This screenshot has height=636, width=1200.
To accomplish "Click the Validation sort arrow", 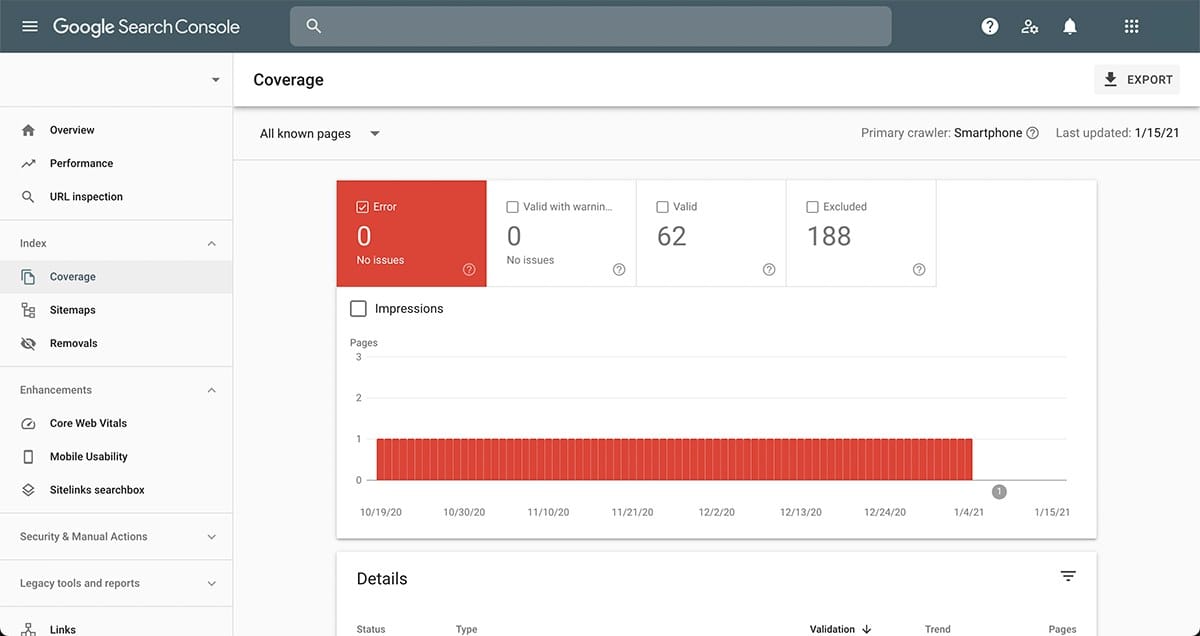I will click(x=866, y=629).
